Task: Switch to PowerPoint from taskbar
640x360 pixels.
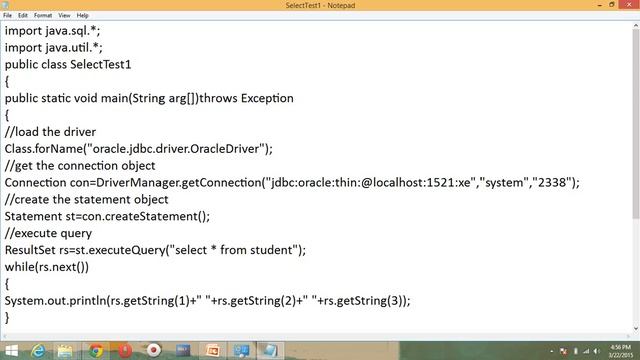Action: (213, 351)
